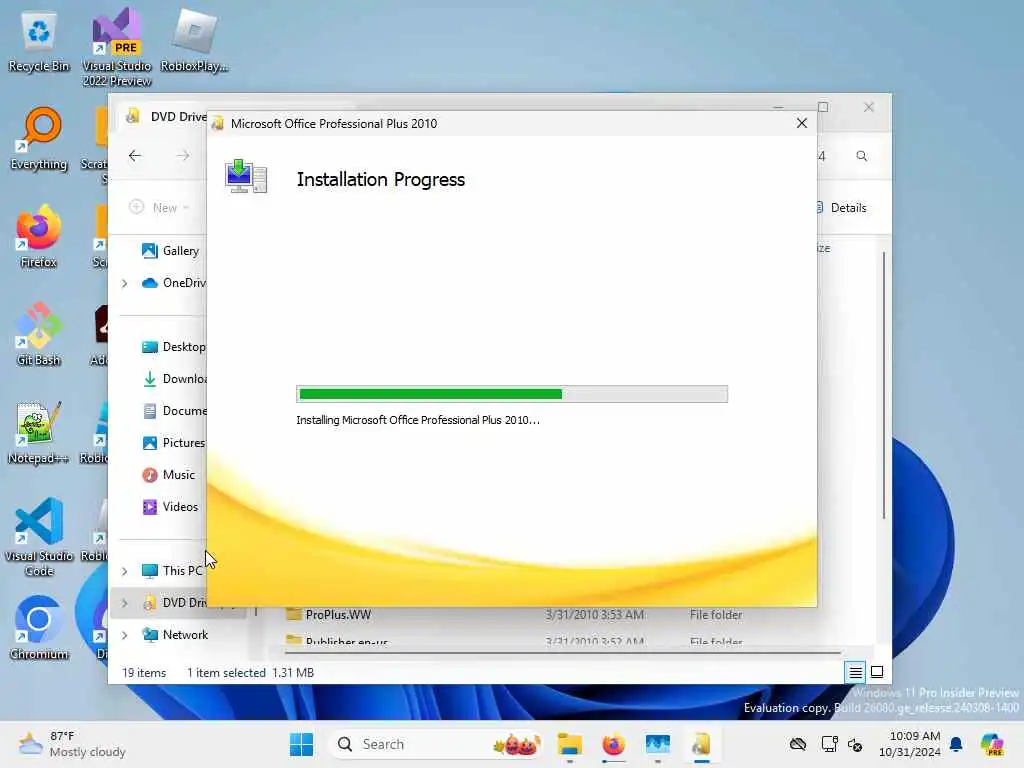Launch Git Bash from the desktop
Viewport: 1024px width, 768px height.
pos(39,334)
